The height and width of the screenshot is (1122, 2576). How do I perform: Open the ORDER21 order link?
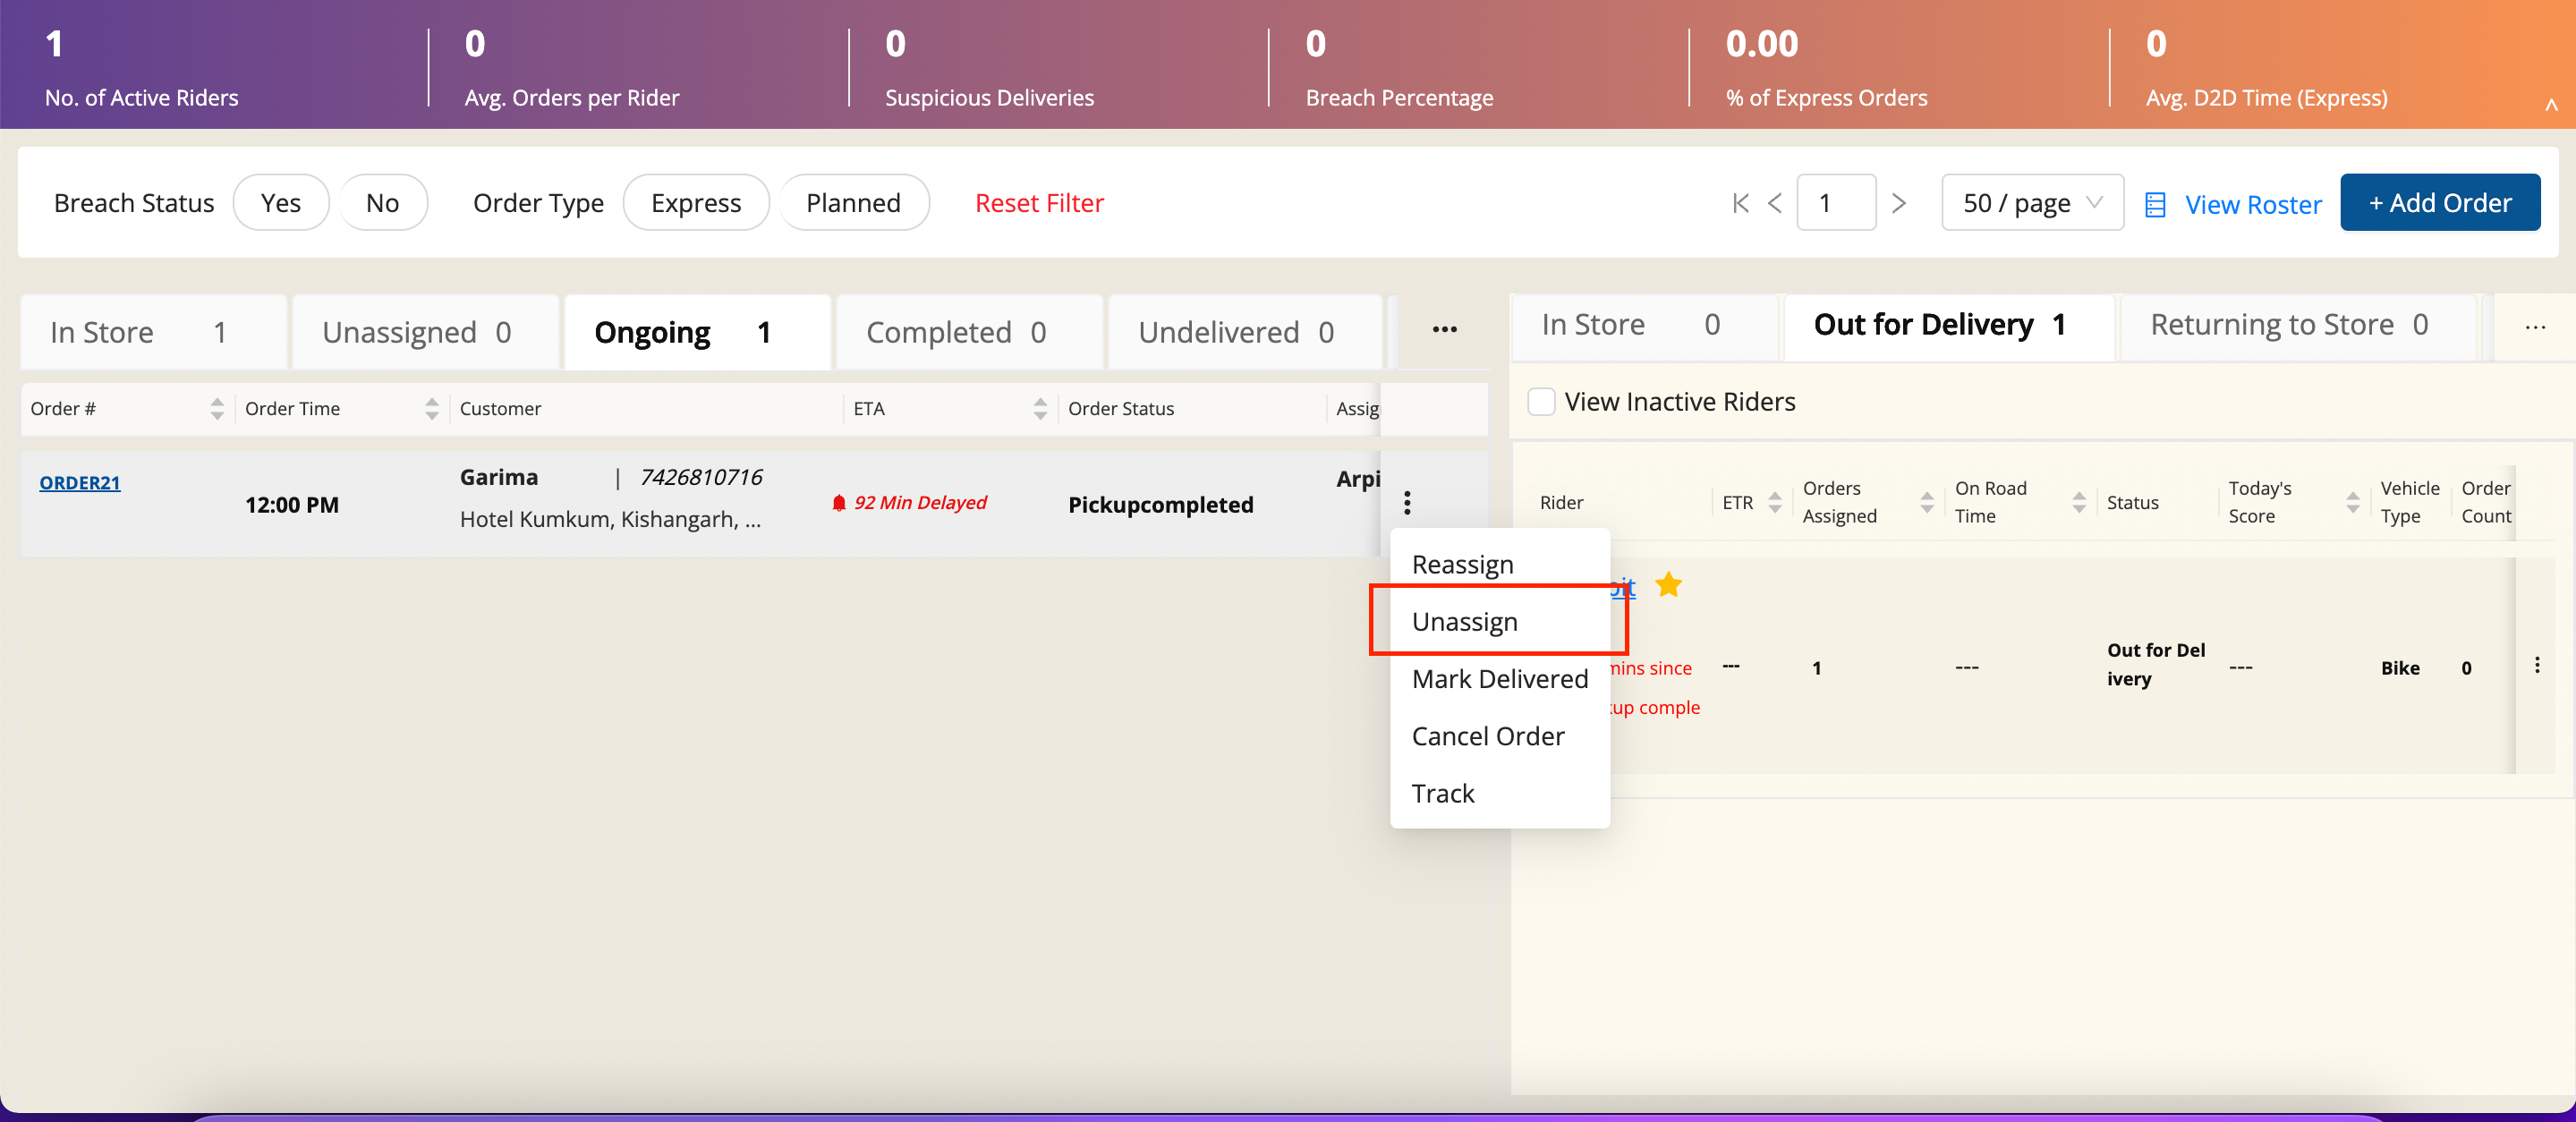pos(79,482)
